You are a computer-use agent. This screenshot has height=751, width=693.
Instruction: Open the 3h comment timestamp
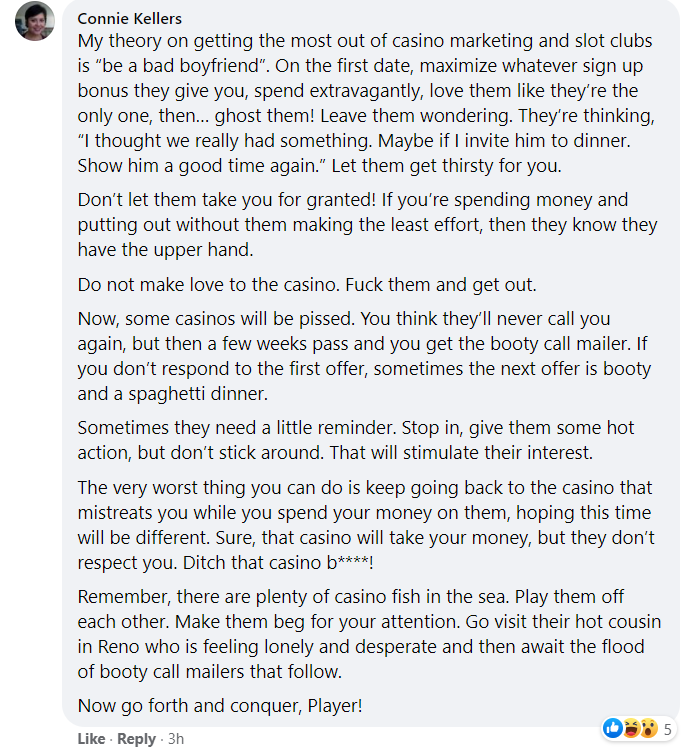(175, 739)
